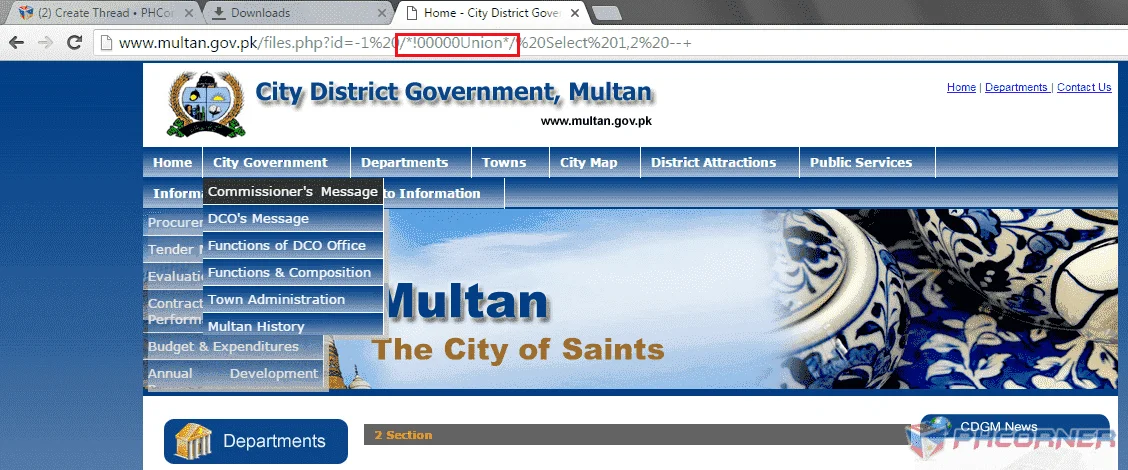Click the www.multan.gov.pk header text

[x=596, y=121]
